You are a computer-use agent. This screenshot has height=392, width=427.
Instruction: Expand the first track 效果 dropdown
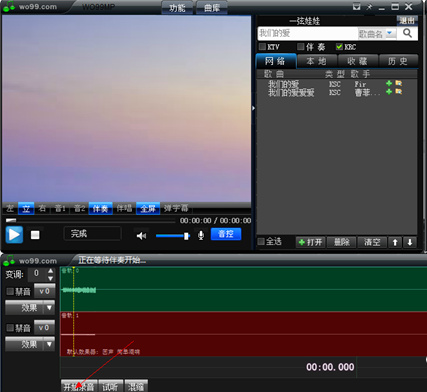(x=49, y=307)
